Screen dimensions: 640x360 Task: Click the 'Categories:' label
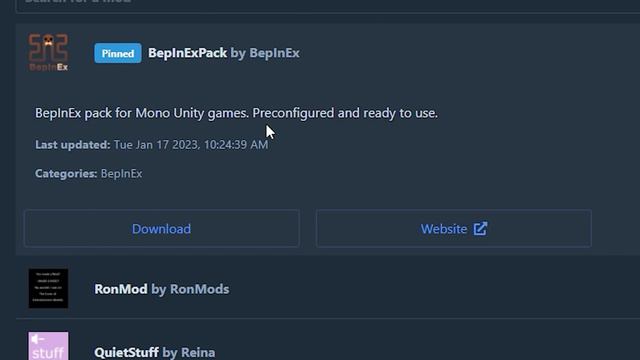pyautogui.click(x=66, y=173)
